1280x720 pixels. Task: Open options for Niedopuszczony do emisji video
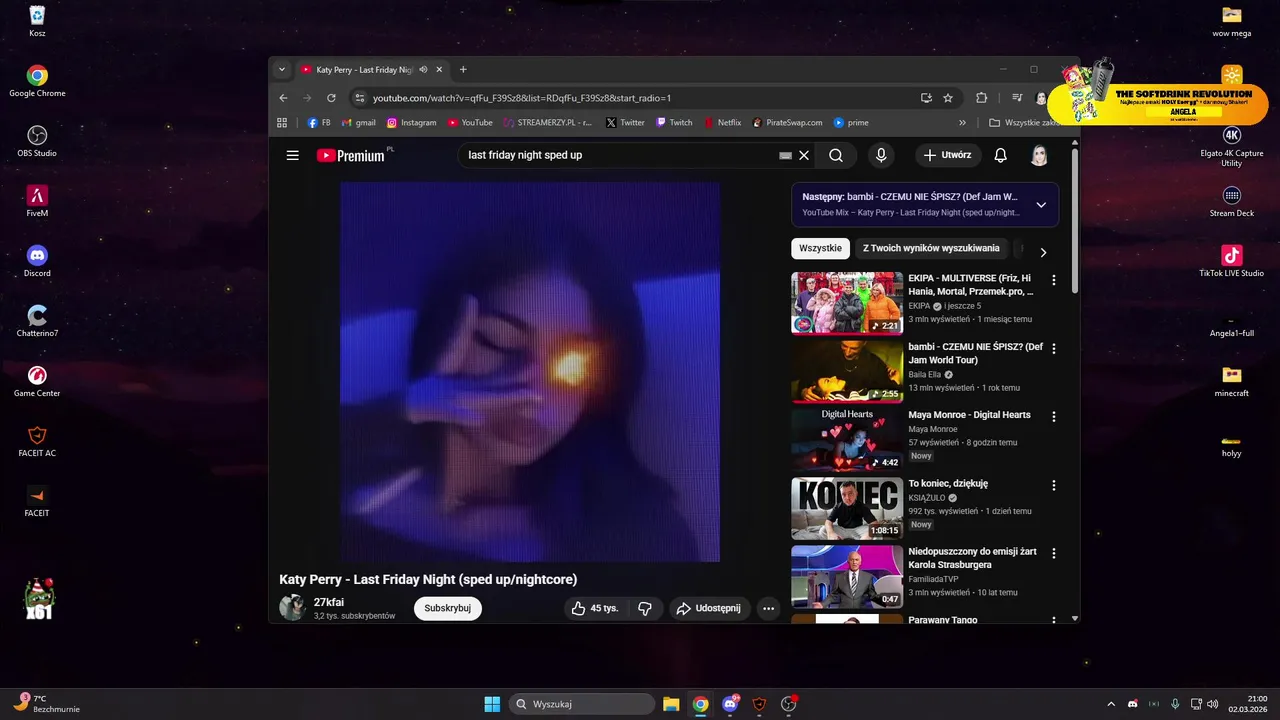pos(1053,553)
